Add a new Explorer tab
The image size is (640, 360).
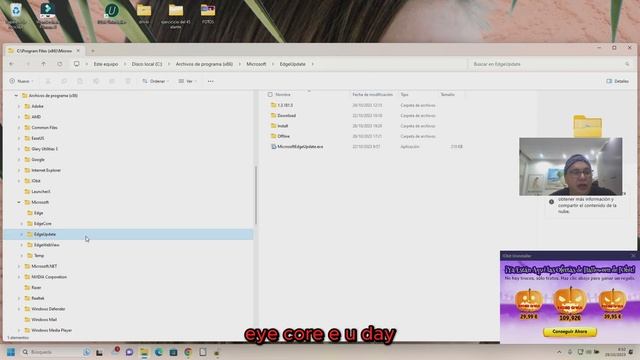pyautogui.click(x=93, y=51)
